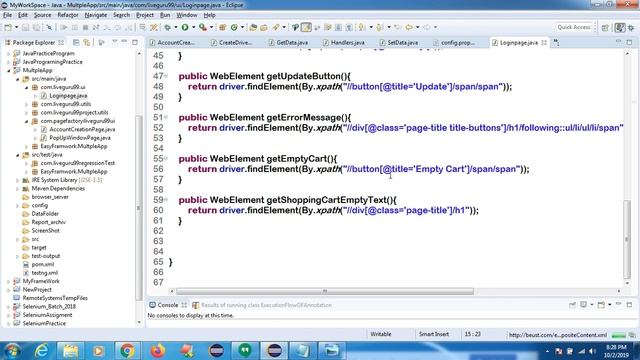Fold getUpdateButton method at line 47
This screenshot has width=640, height=360.
click(x=166, y=76)
